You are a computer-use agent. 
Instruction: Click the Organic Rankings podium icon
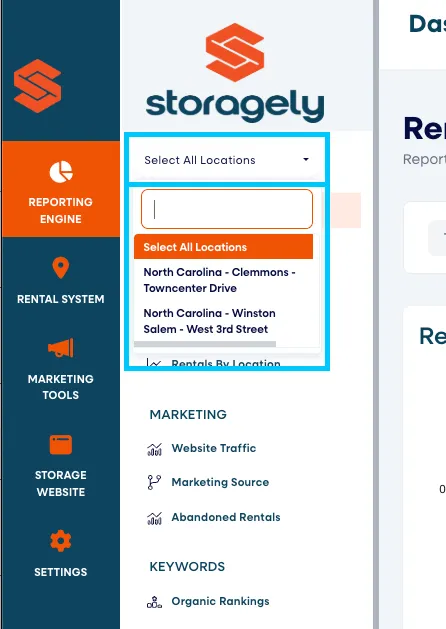154,602
